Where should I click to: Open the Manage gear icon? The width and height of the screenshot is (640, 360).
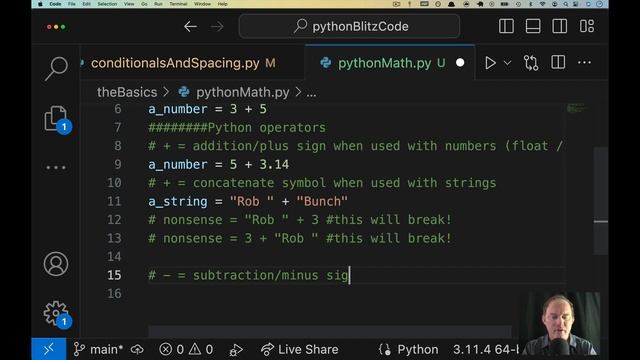click(57, 313)
